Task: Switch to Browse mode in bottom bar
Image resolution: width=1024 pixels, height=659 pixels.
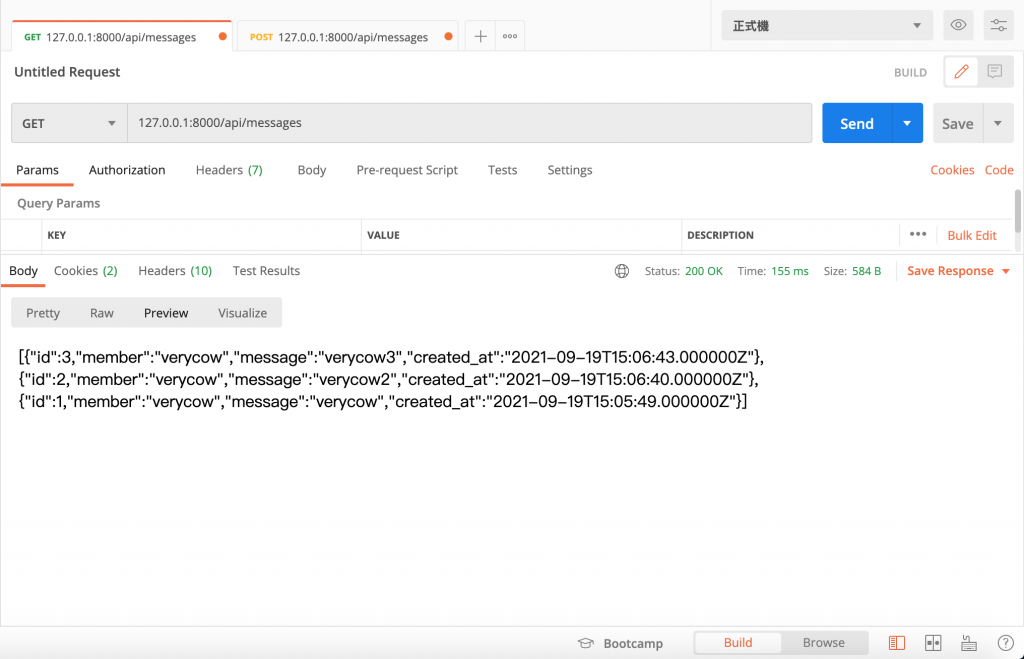Action: (x=824, y=643)
